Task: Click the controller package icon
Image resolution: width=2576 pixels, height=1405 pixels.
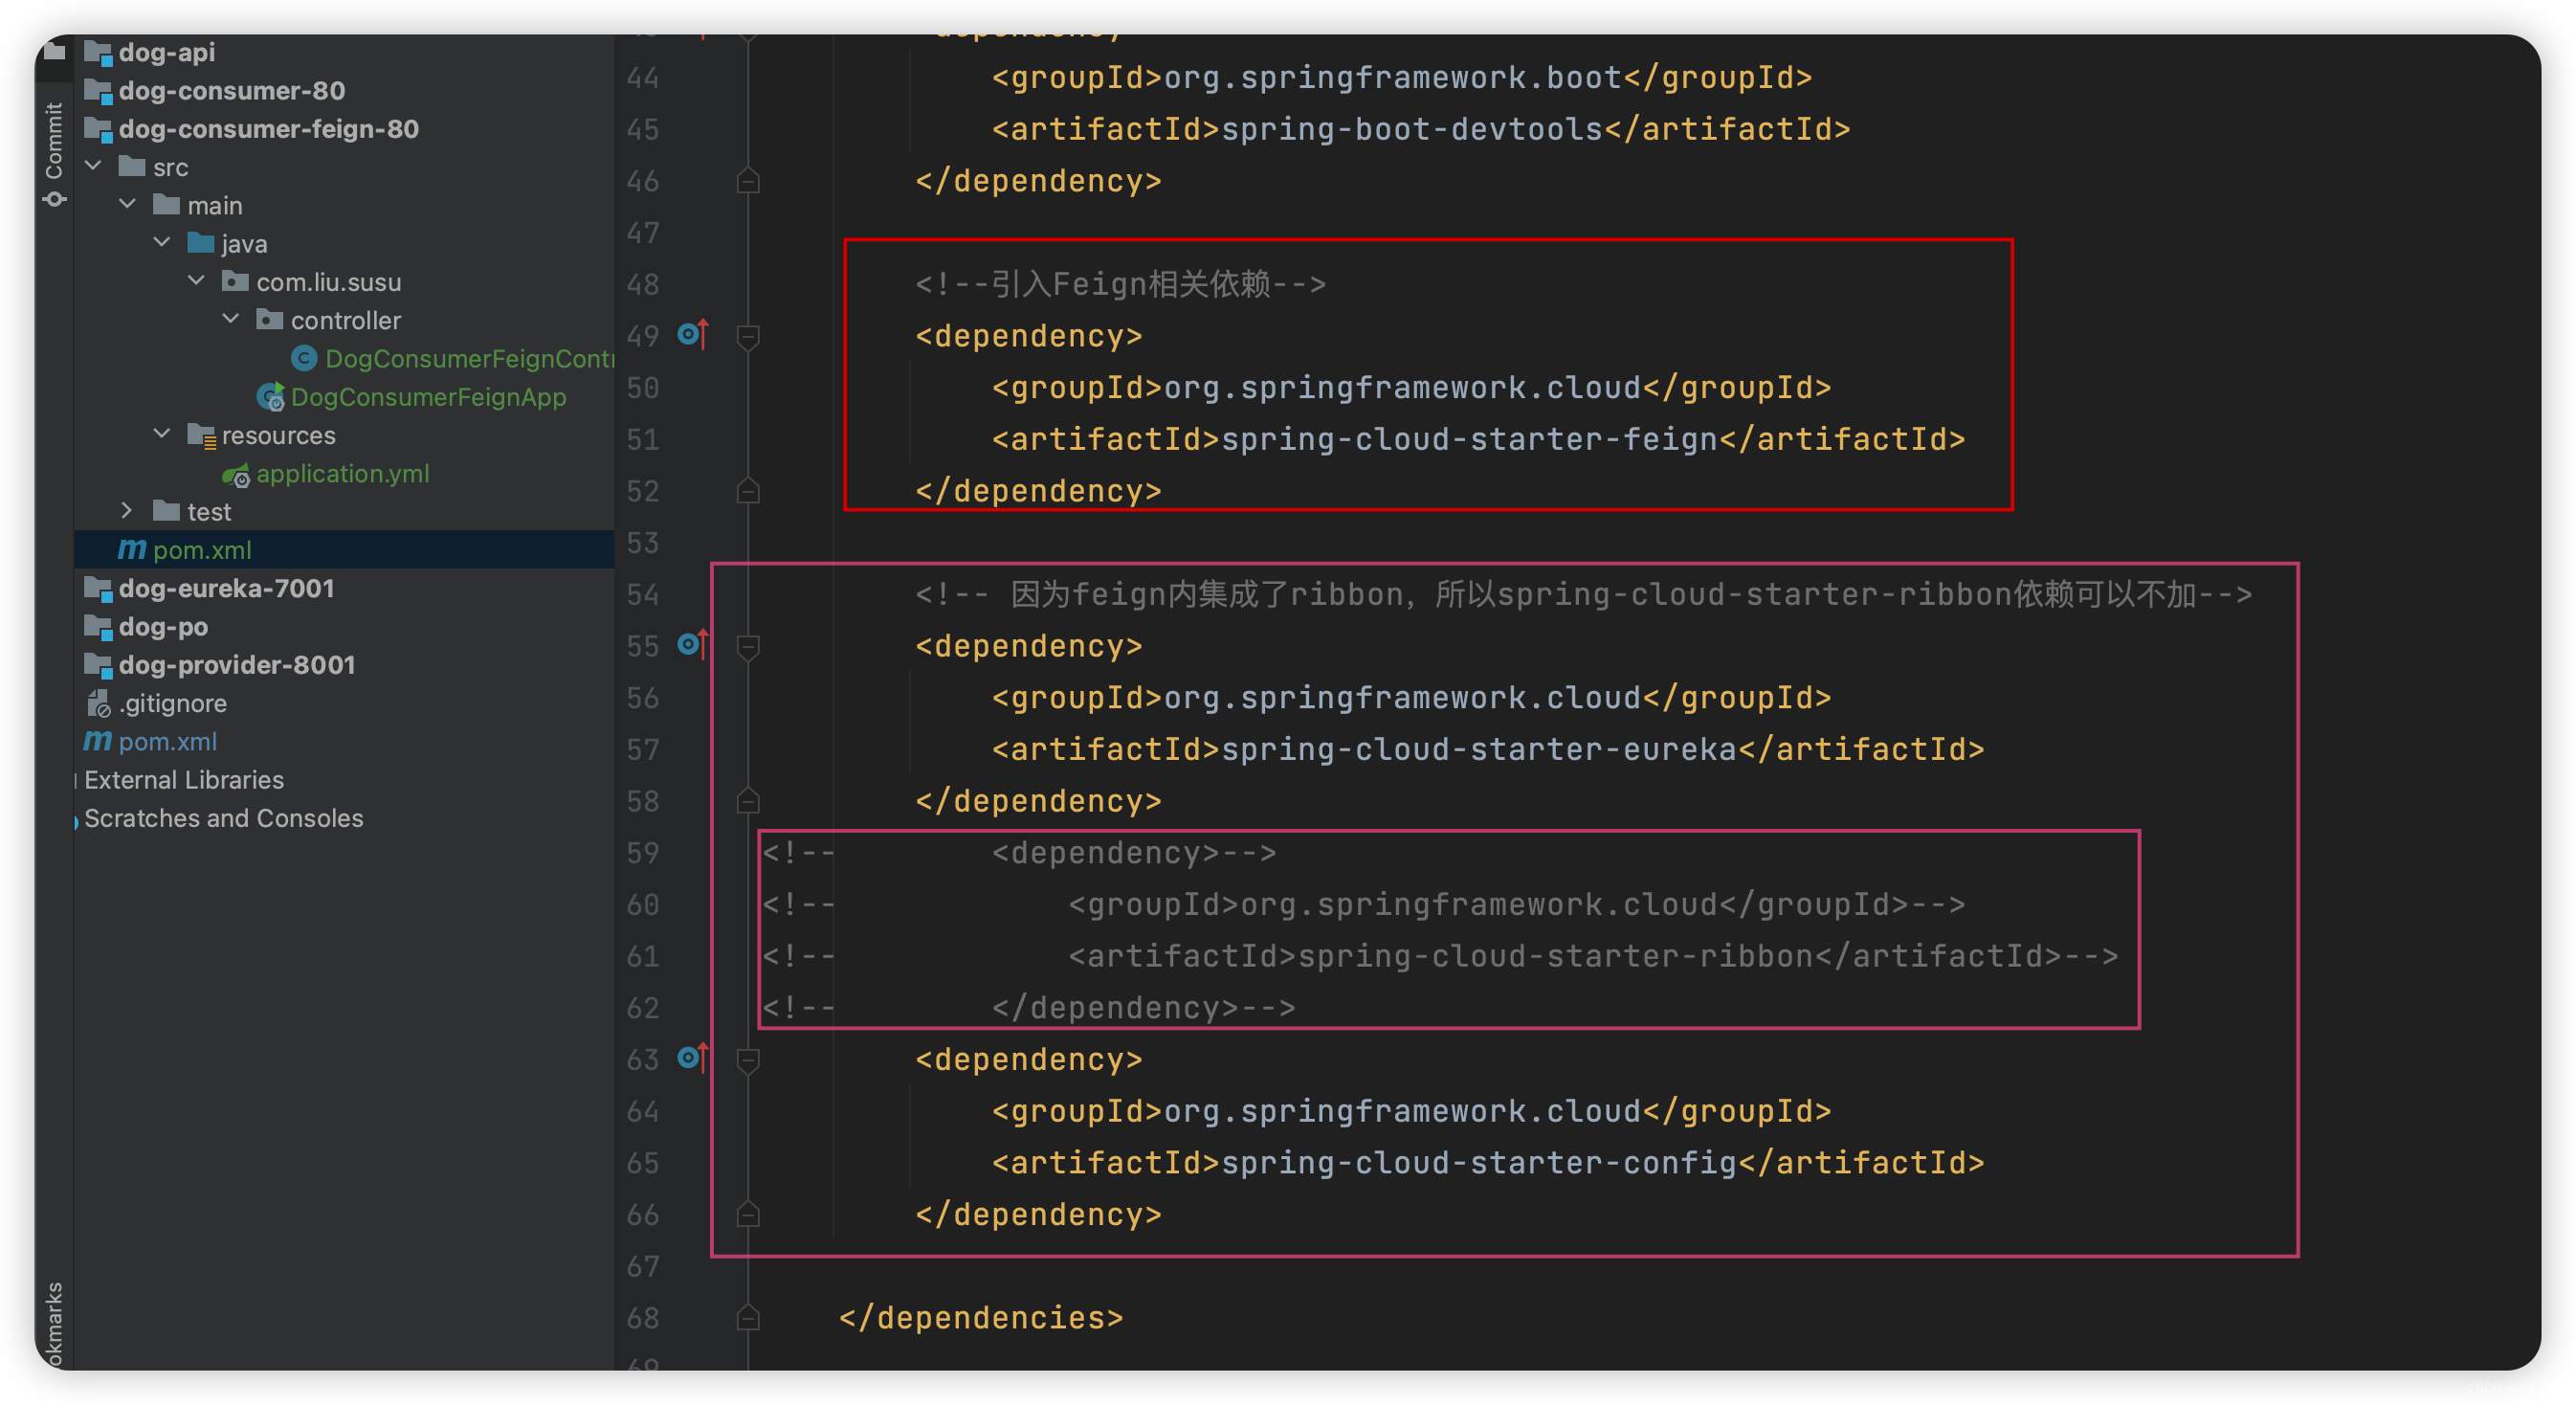Action: (x=269, y=319)
